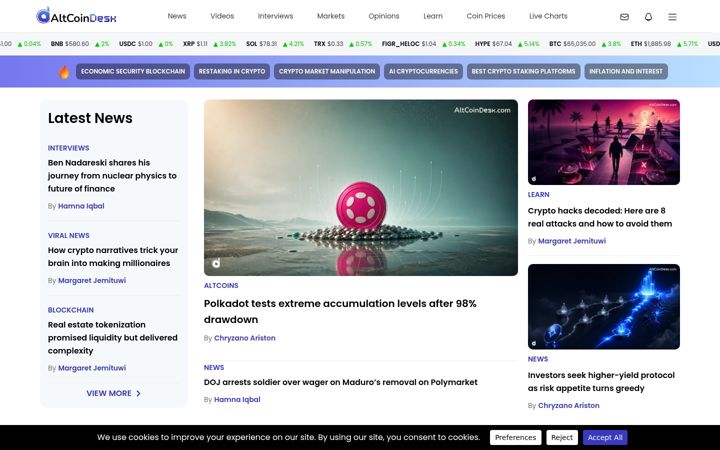Screen dimensions: 720x450
Task: Click BTC ticker entry
Action: coord(585,44)
